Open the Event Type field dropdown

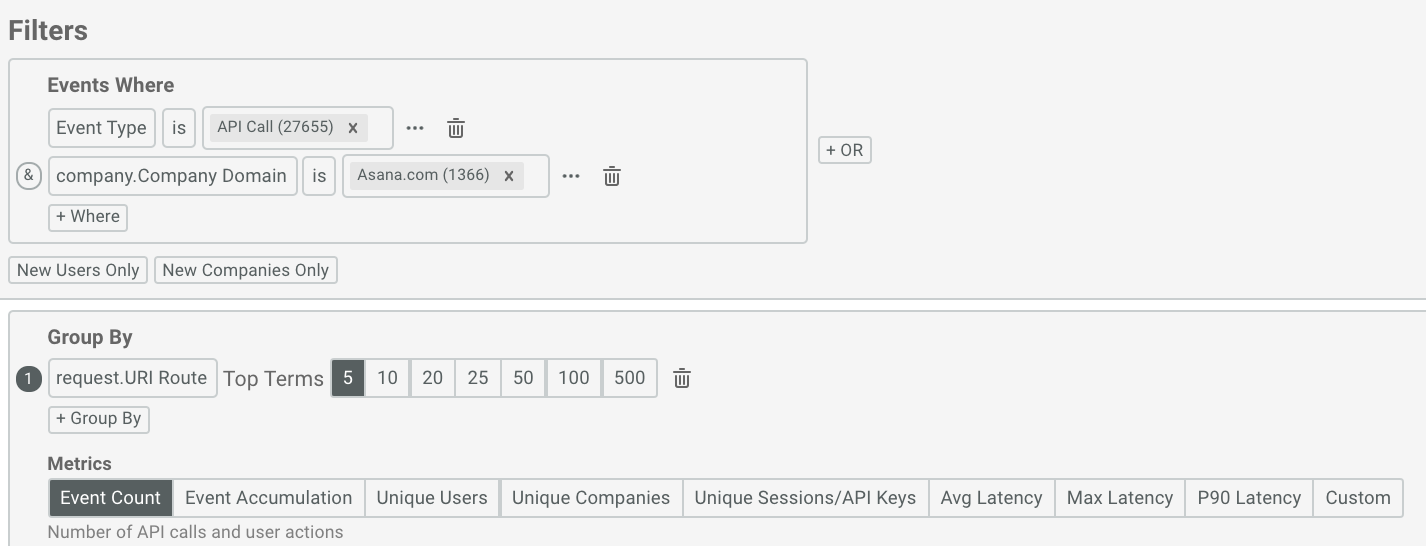(101, 128)
